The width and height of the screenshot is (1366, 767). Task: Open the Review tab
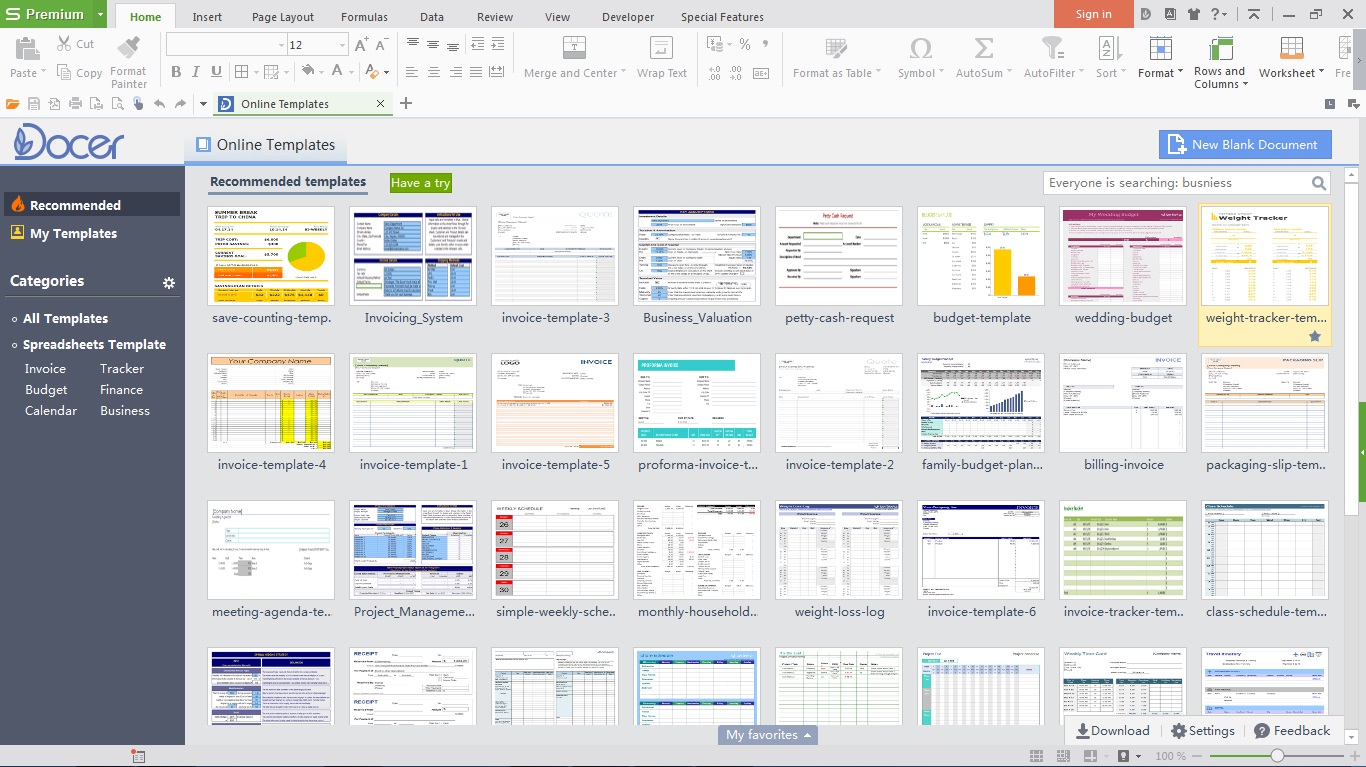click(495, 17)
